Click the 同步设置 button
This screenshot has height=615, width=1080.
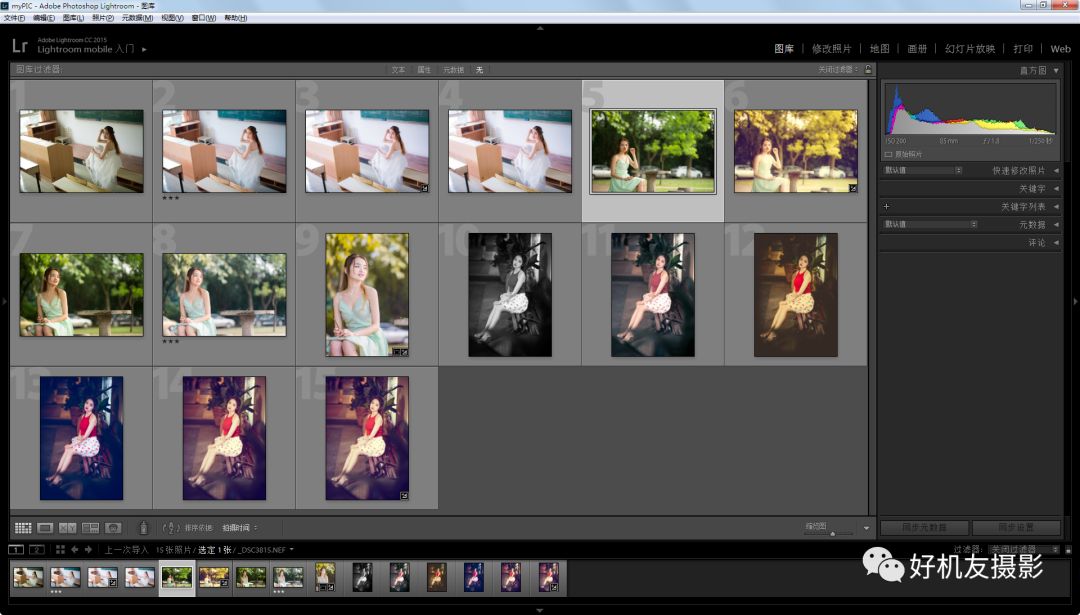pyautogui.click(x=1016, y=528)
